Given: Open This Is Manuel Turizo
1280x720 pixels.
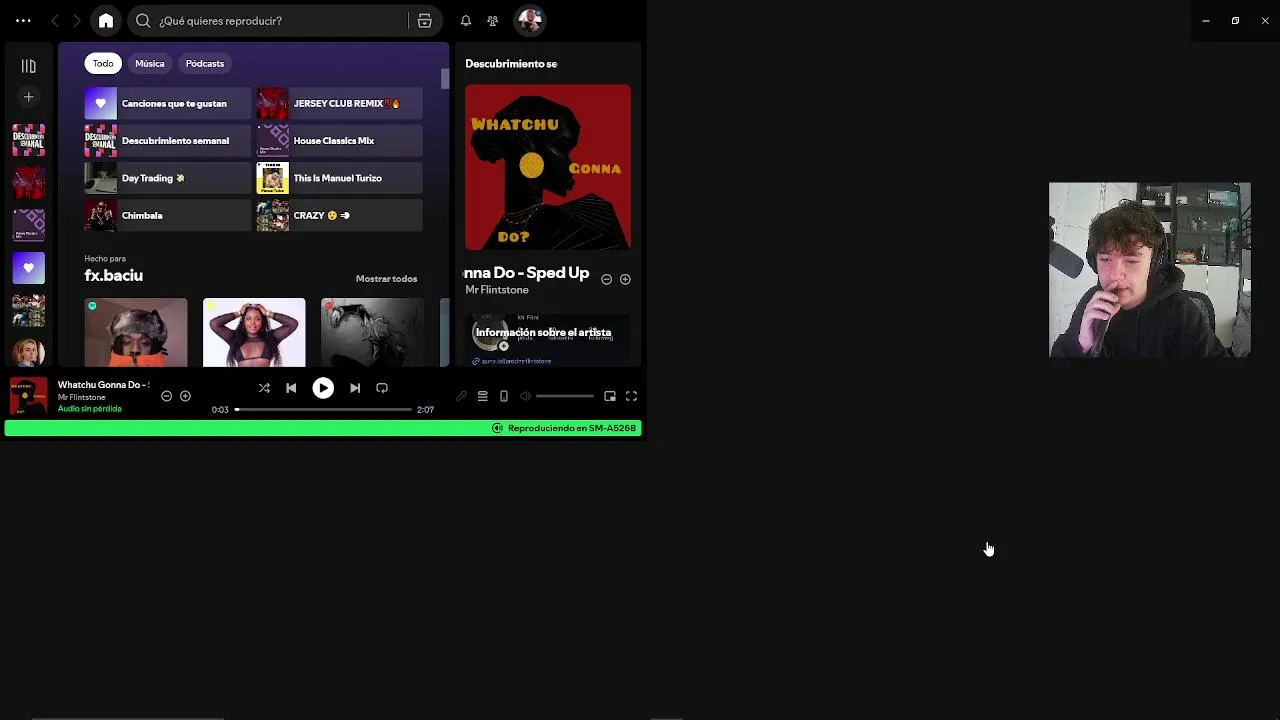Looking at the screenshot, I should point(339,178).
